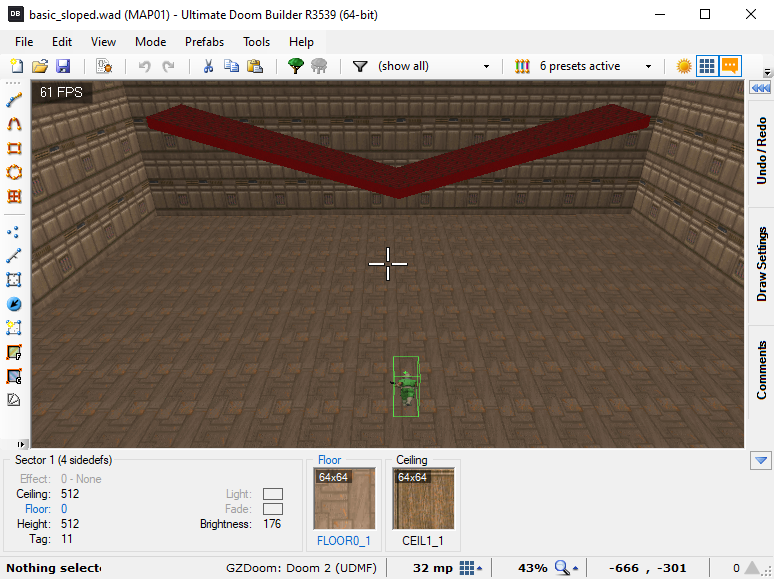This screenshot has height=579, width=774.
Task: Open the Prefabs menu
Action: [x=204, y=42]
